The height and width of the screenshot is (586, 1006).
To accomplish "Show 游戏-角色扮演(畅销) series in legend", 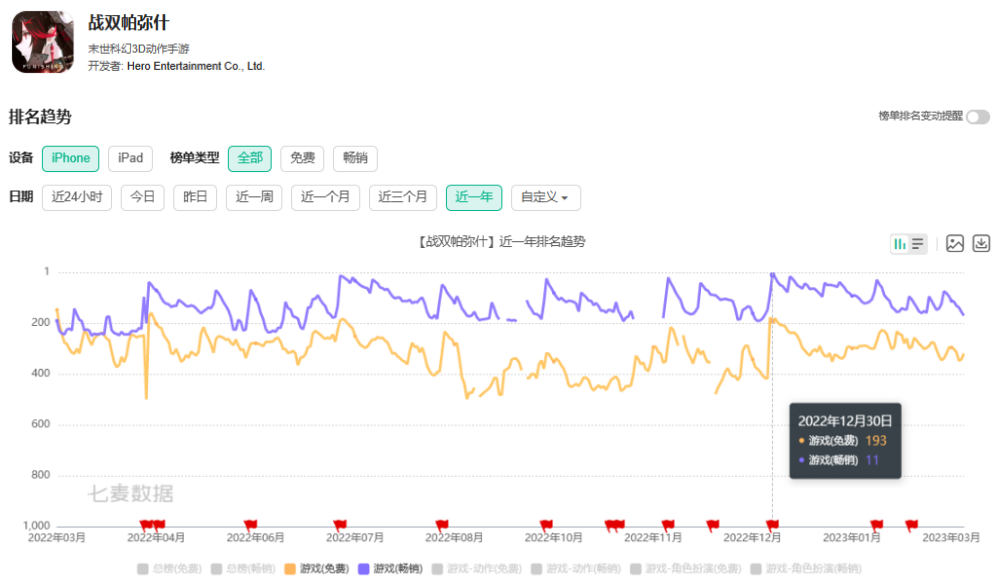I will point(806,569).
